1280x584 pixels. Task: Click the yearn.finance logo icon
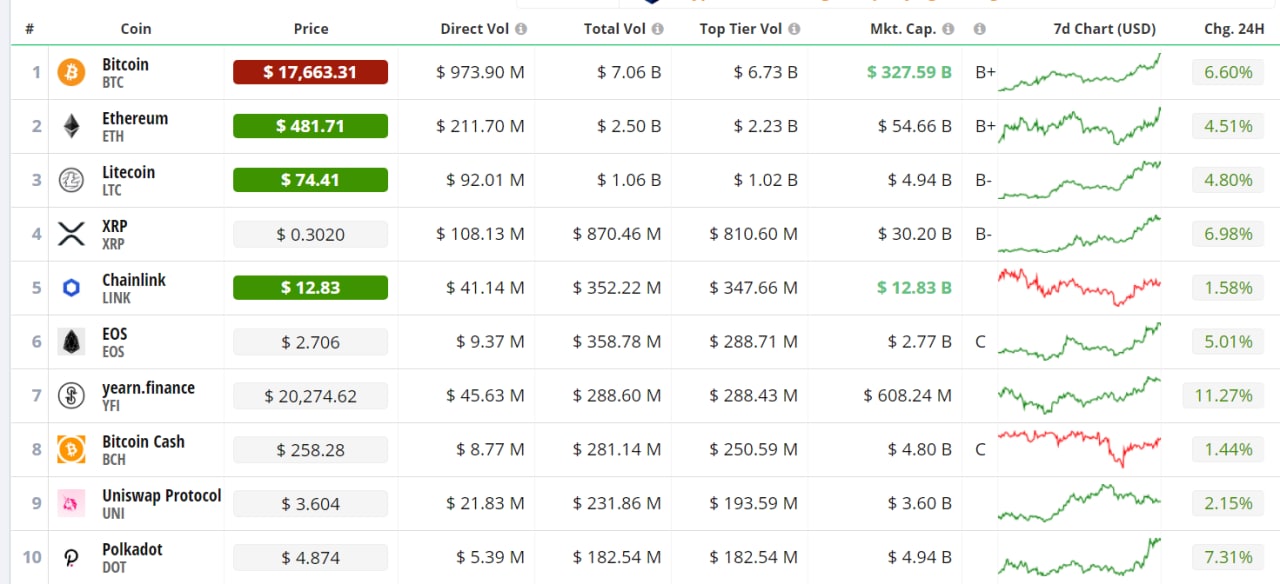tap(71, 396)
